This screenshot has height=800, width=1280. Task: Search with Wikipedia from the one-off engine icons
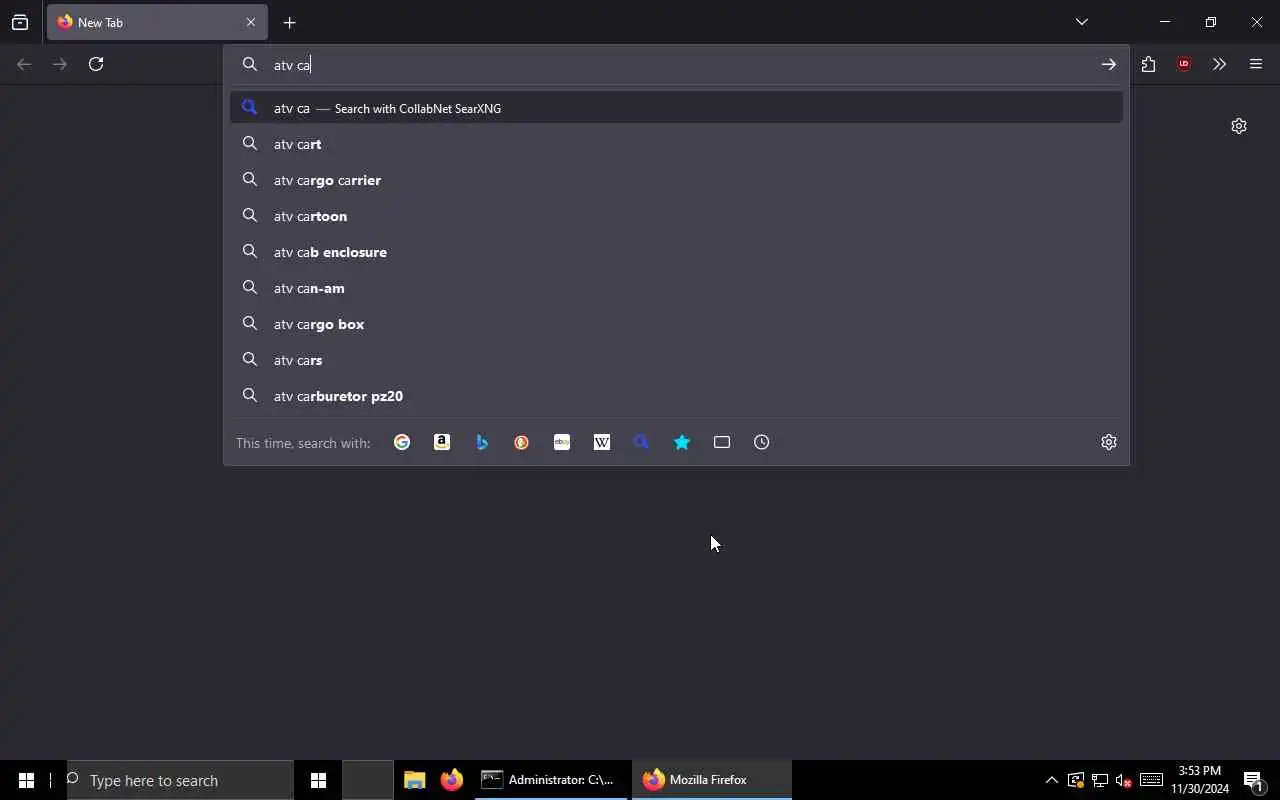click(x=602, y=442)
